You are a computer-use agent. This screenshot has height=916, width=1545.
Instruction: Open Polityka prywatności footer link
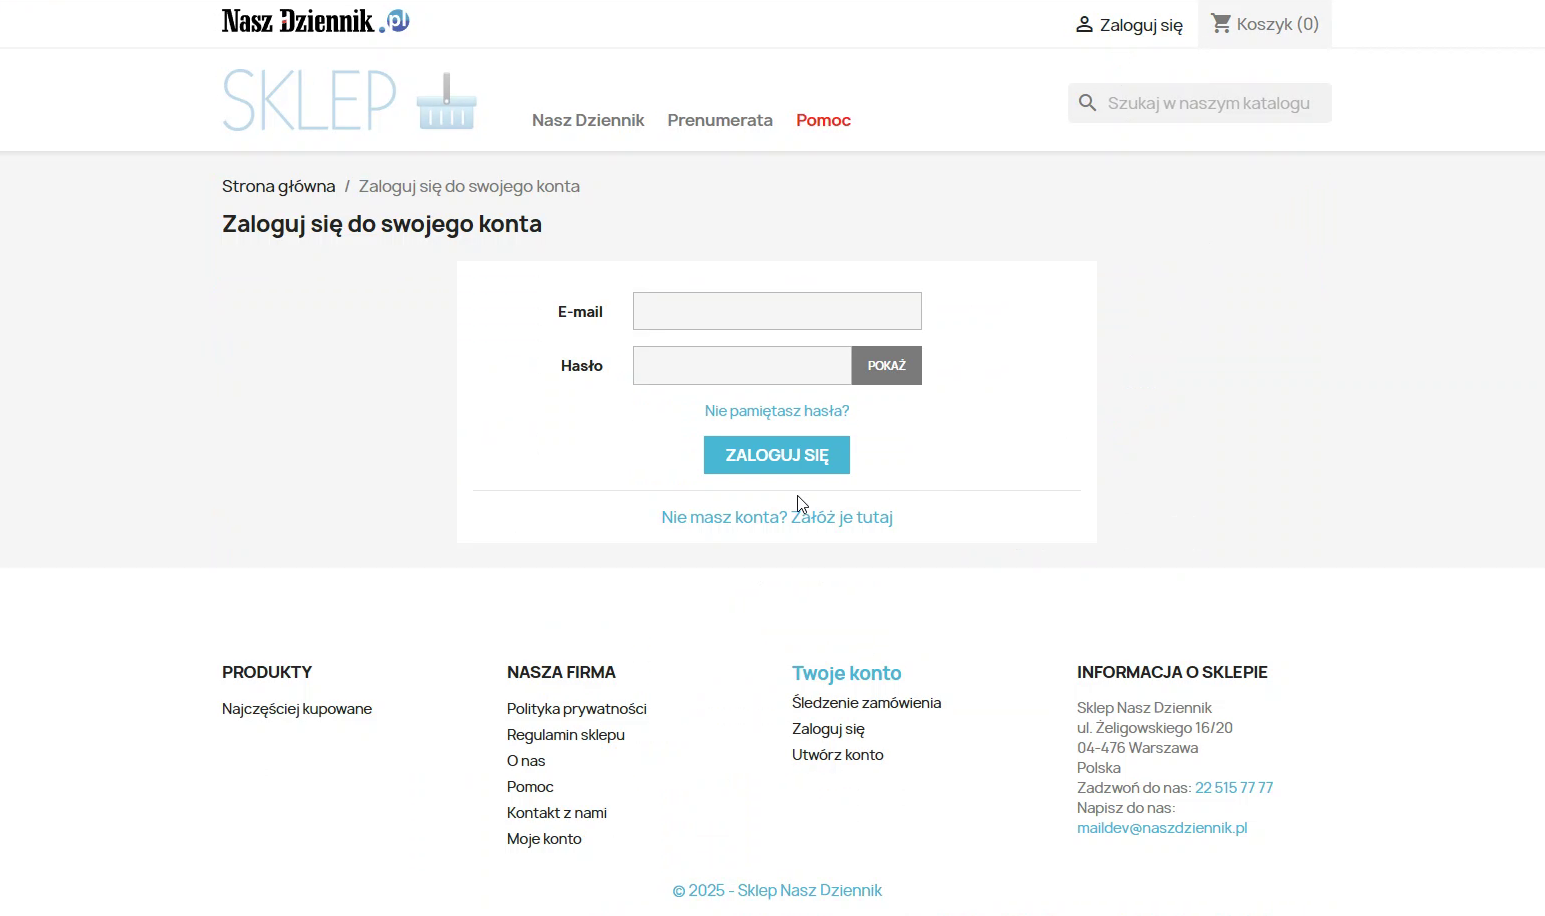click(576, 709)
